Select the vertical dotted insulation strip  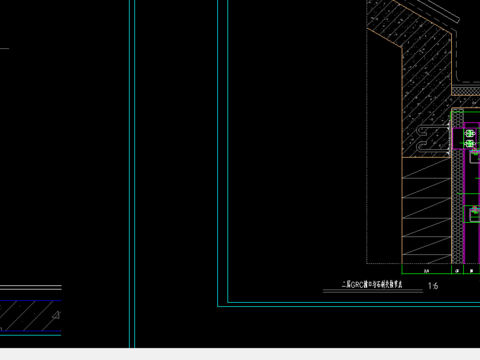[458, 187]
